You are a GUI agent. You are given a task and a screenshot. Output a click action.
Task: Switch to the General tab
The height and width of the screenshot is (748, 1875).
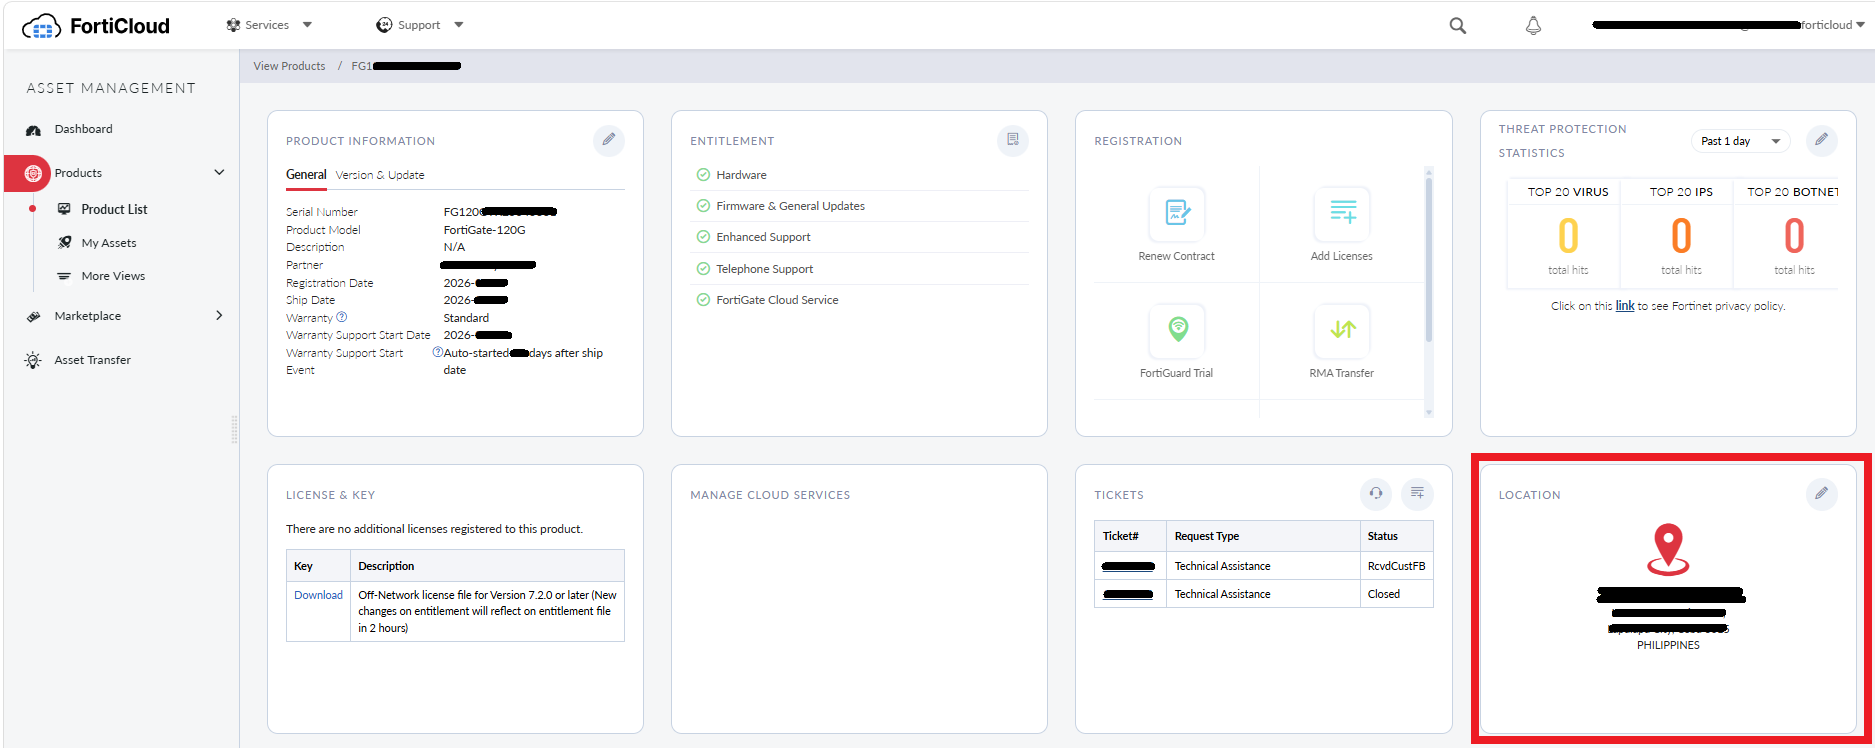coord(306,175)
